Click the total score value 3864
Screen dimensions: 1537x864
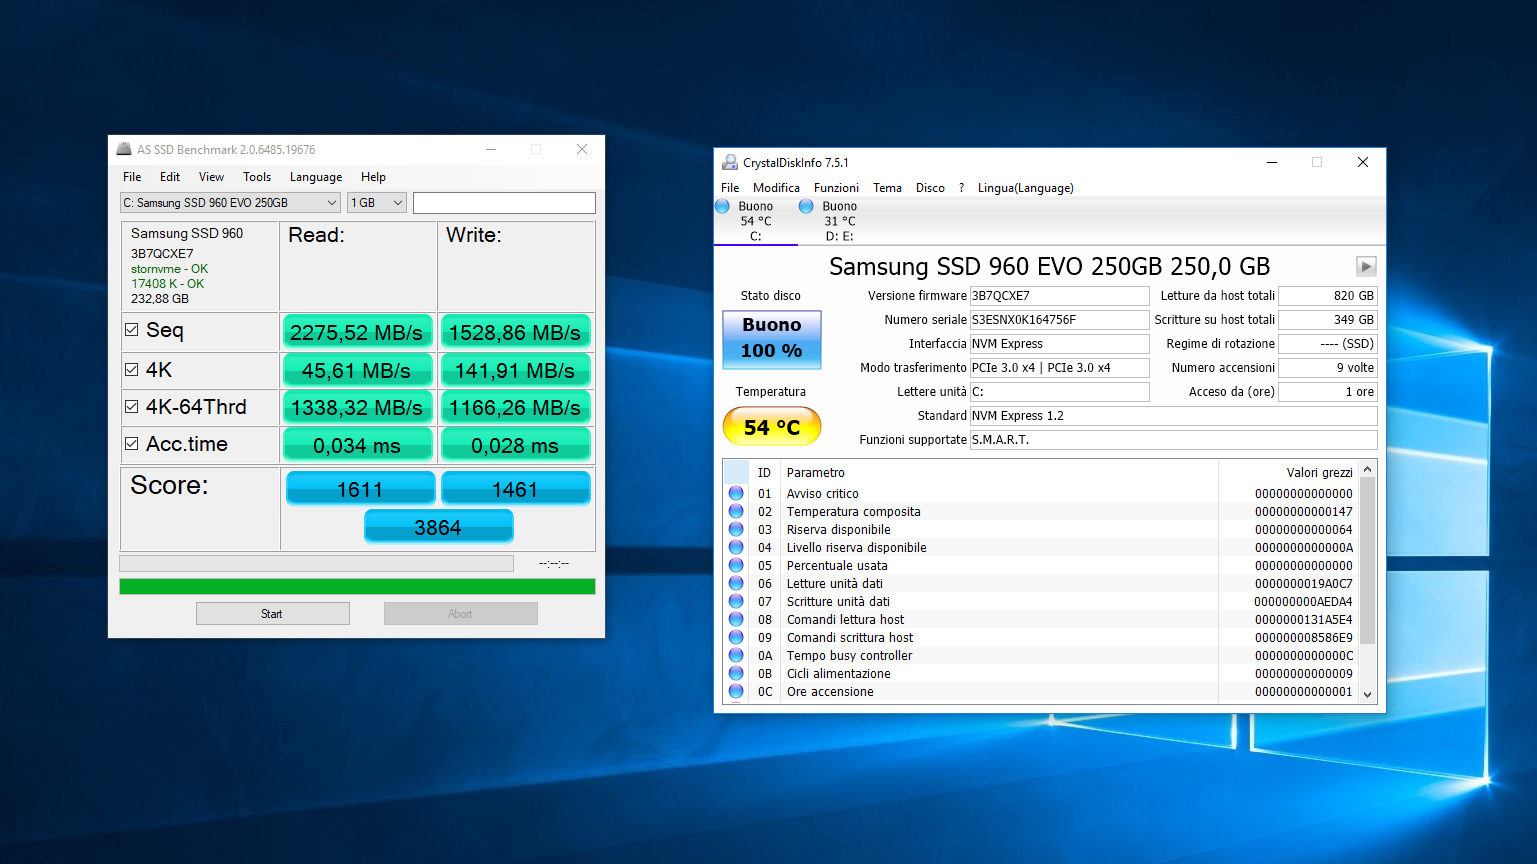[438, 527]
